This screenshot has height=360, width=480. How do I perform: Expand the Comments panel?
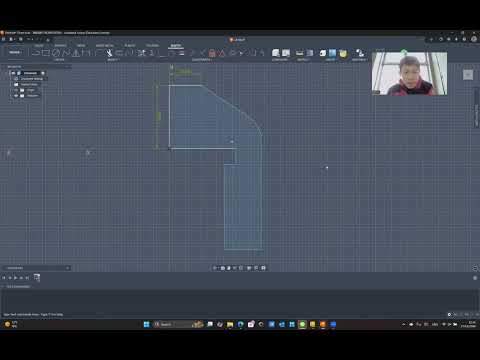68,268
